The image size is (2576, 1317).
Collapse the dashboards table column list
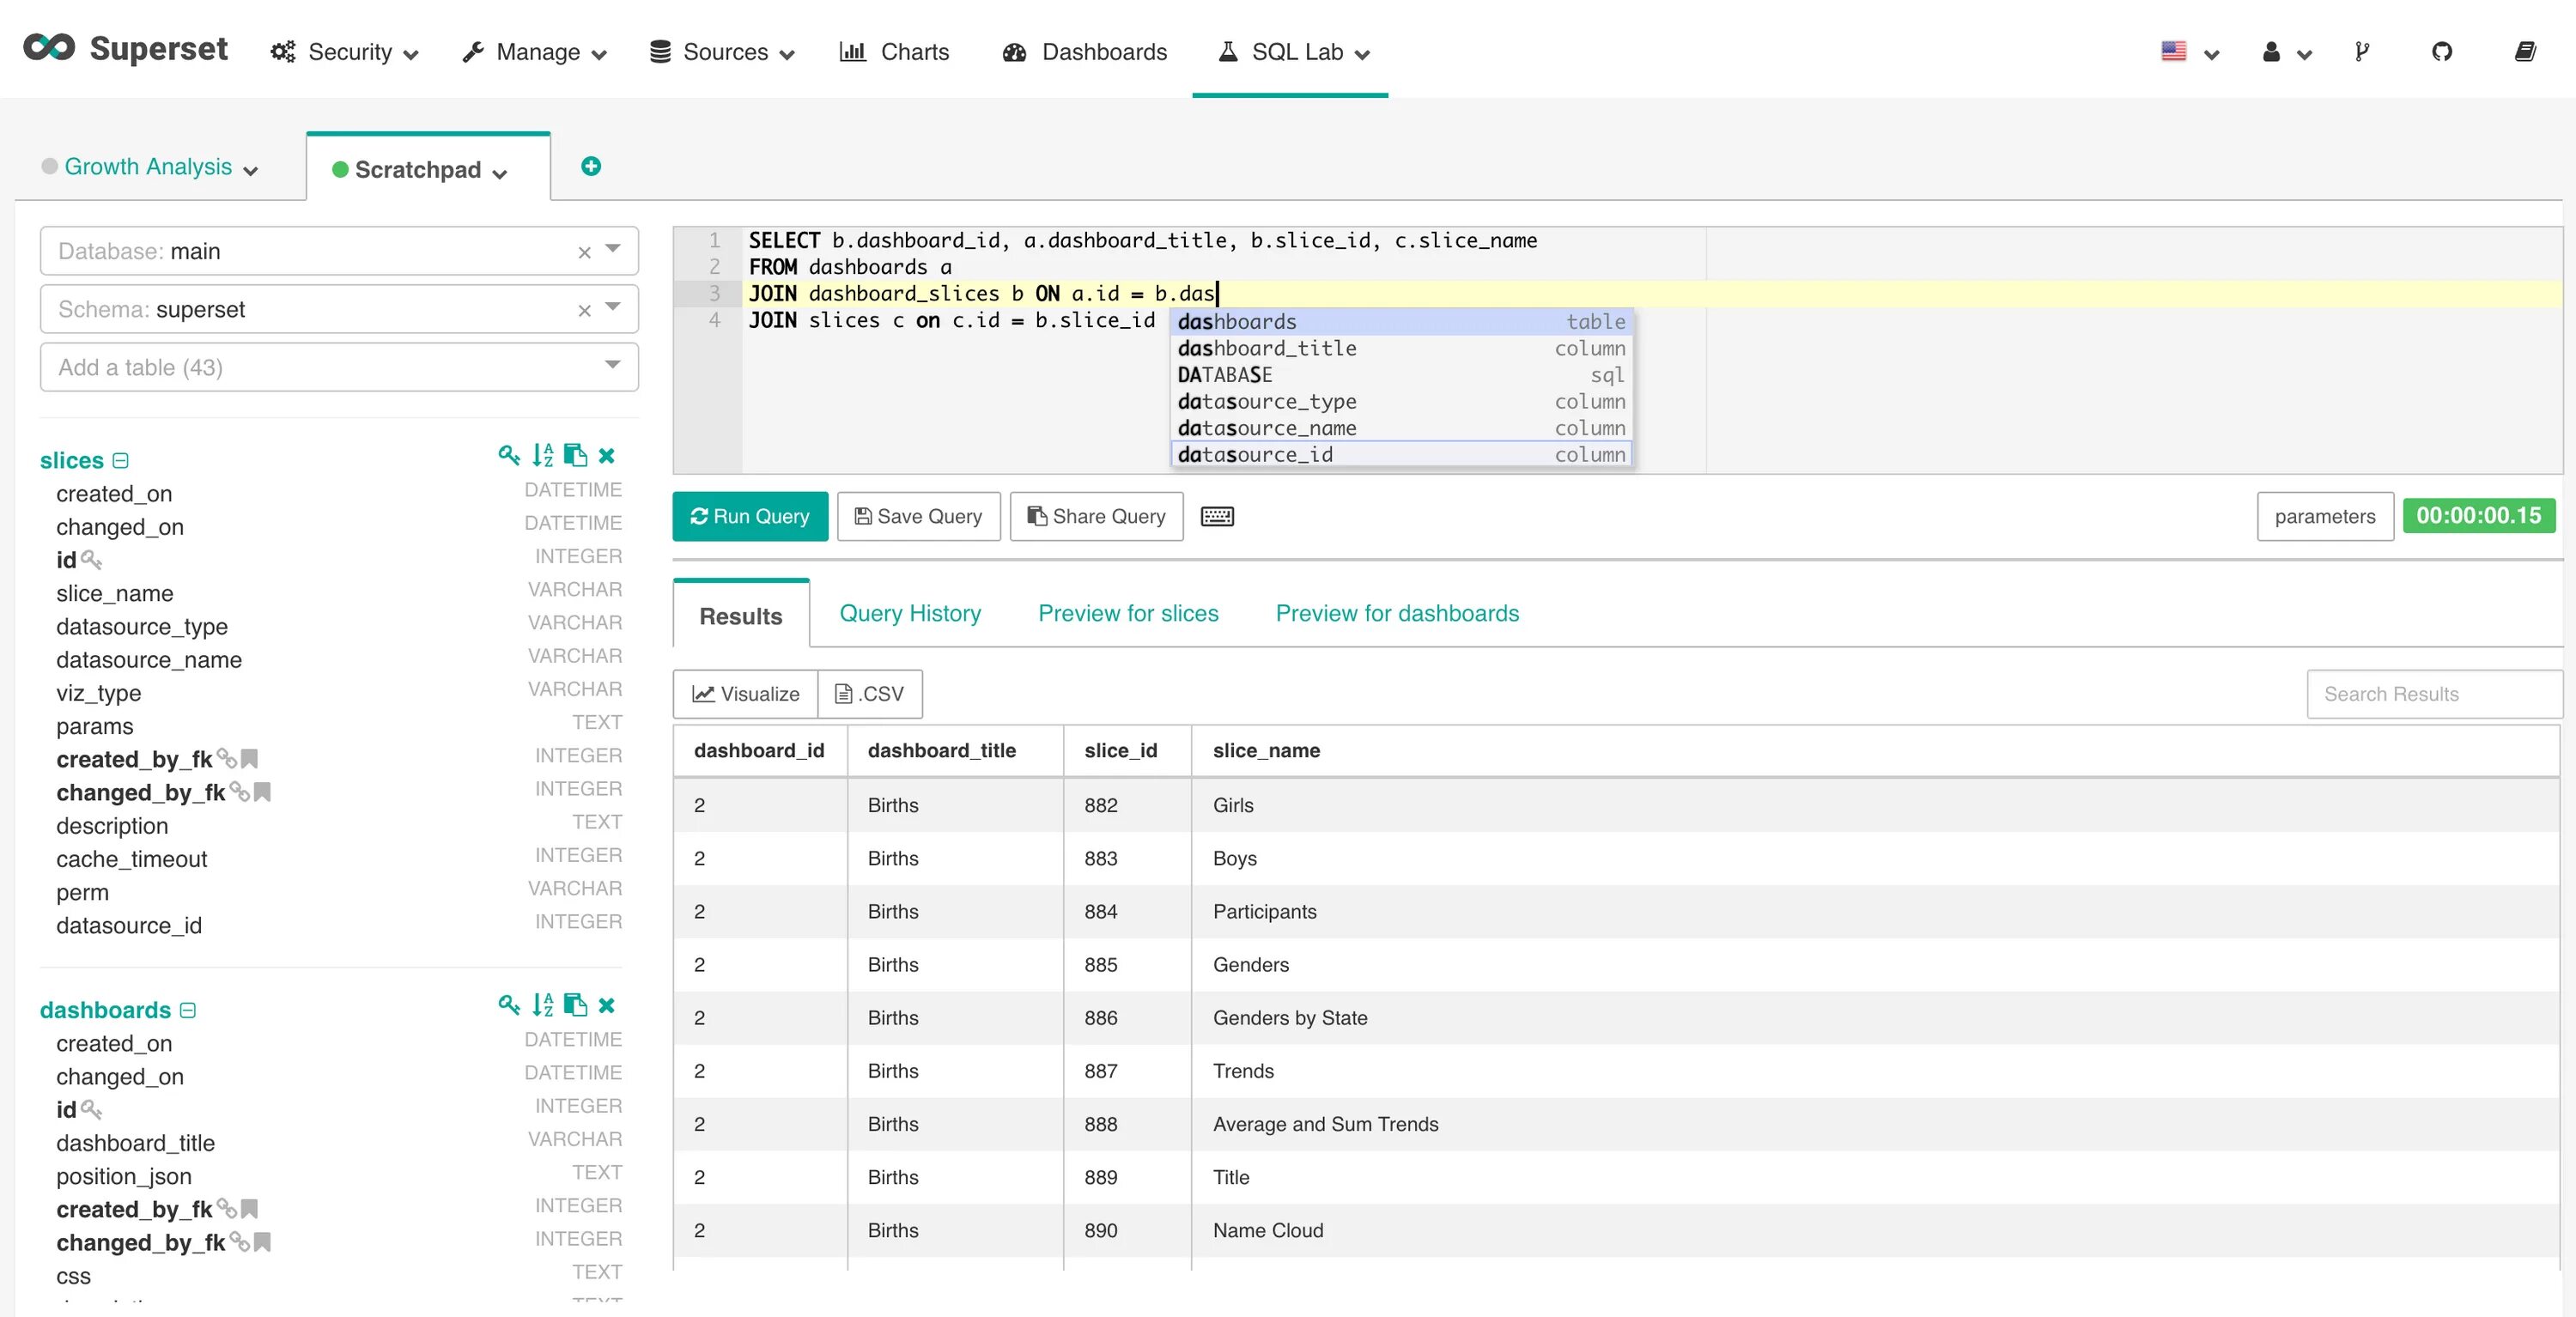tap(188, 1011)
